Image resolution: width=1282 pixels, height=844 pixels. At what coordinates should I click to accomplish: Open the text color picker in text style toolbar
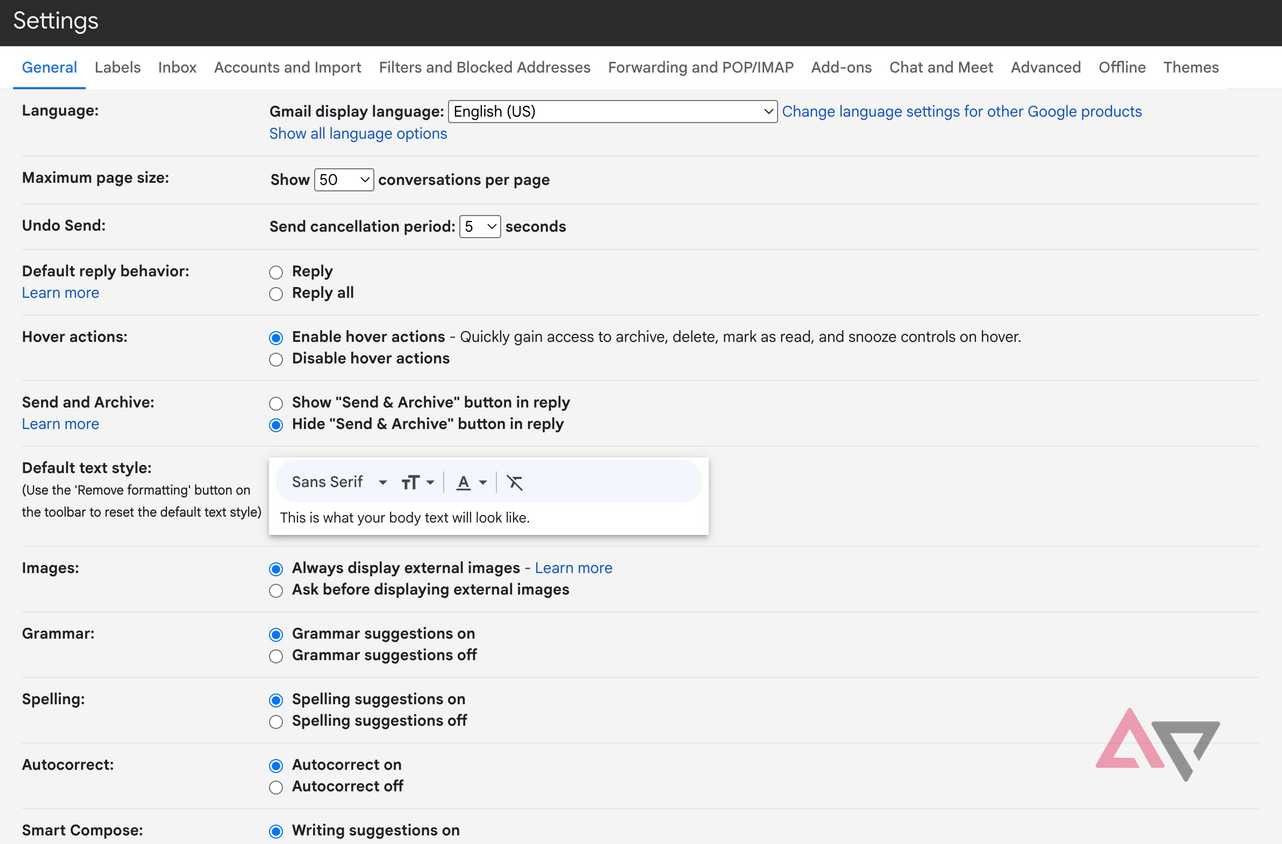coord(471,482)
